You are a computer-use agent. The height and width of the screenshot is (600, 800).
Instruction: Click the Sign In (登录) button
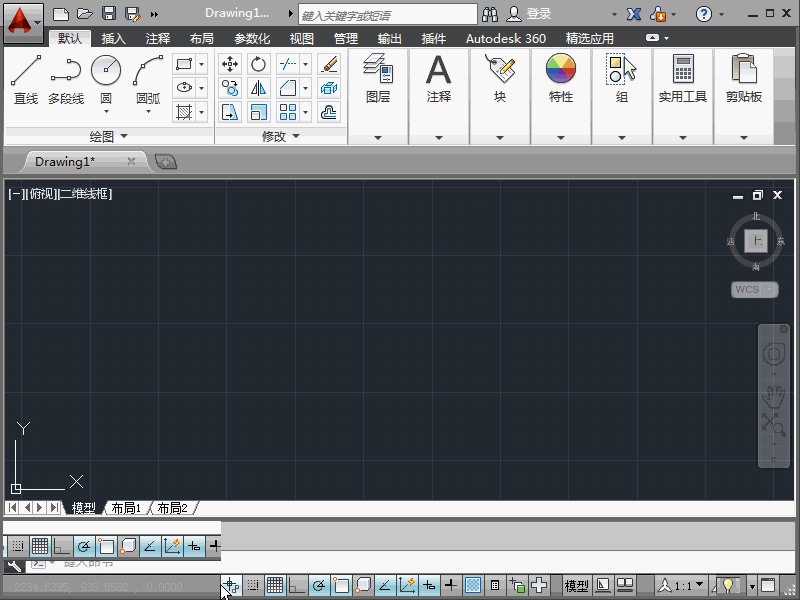tap(530, 14)
